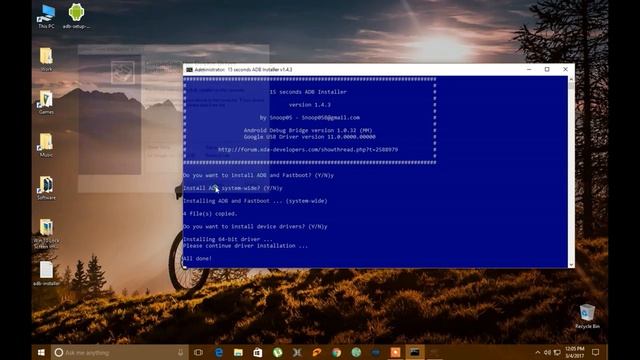The width and height of the screenshot is (640, 360).
Task: Open the volume control in system tray
Action: click(547, 352)
